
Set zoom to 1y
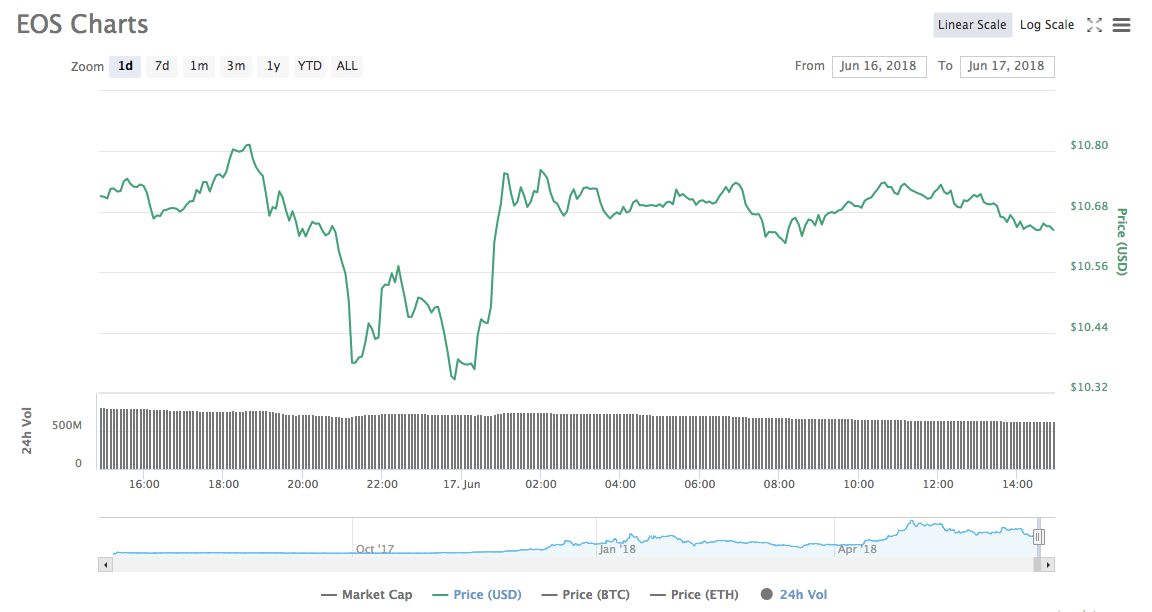[x=273, y=66]
